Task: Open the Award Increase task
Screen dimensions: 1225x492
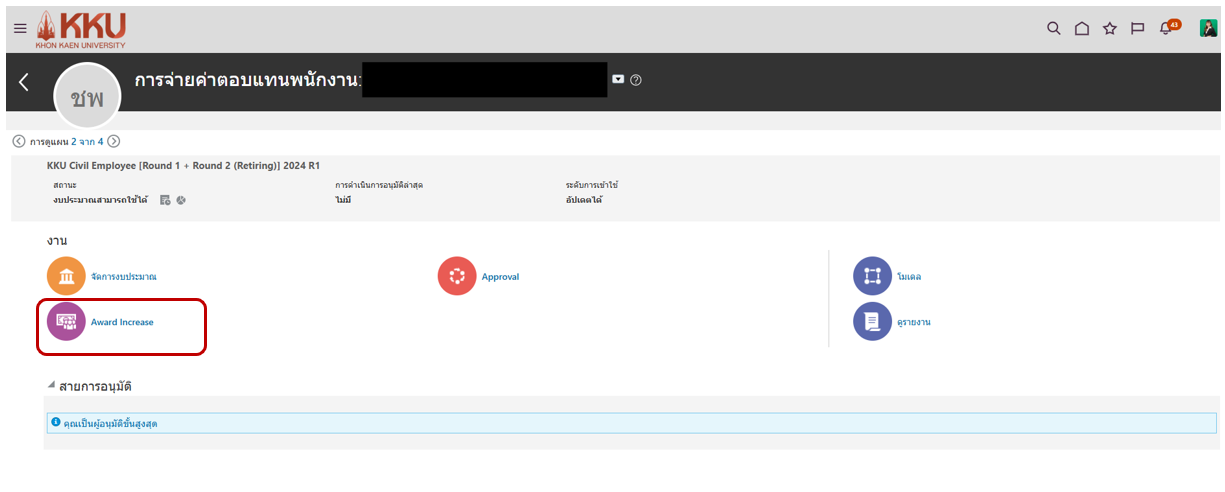Action: (x=122, y=322)
